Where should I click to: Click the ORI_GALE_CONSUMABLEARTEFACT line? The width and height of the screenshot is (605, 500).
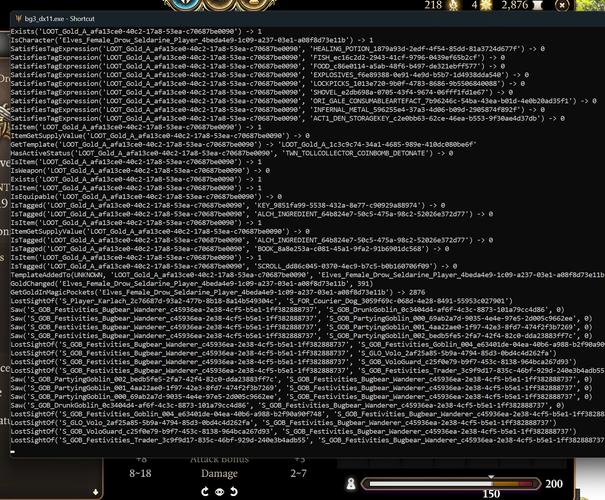pos(303,101)
